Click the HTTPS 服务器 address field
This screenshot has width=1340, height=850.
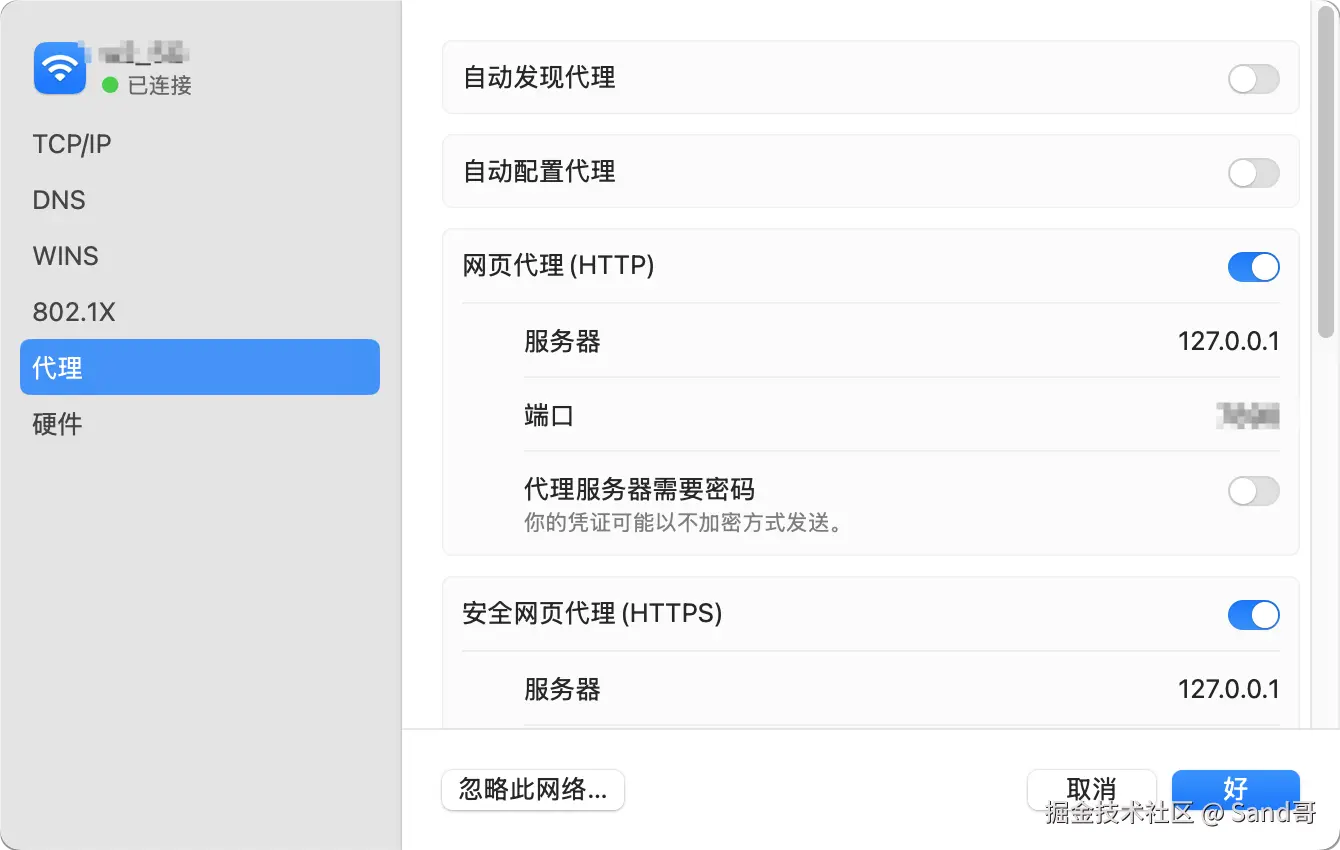pos(1228,689)
